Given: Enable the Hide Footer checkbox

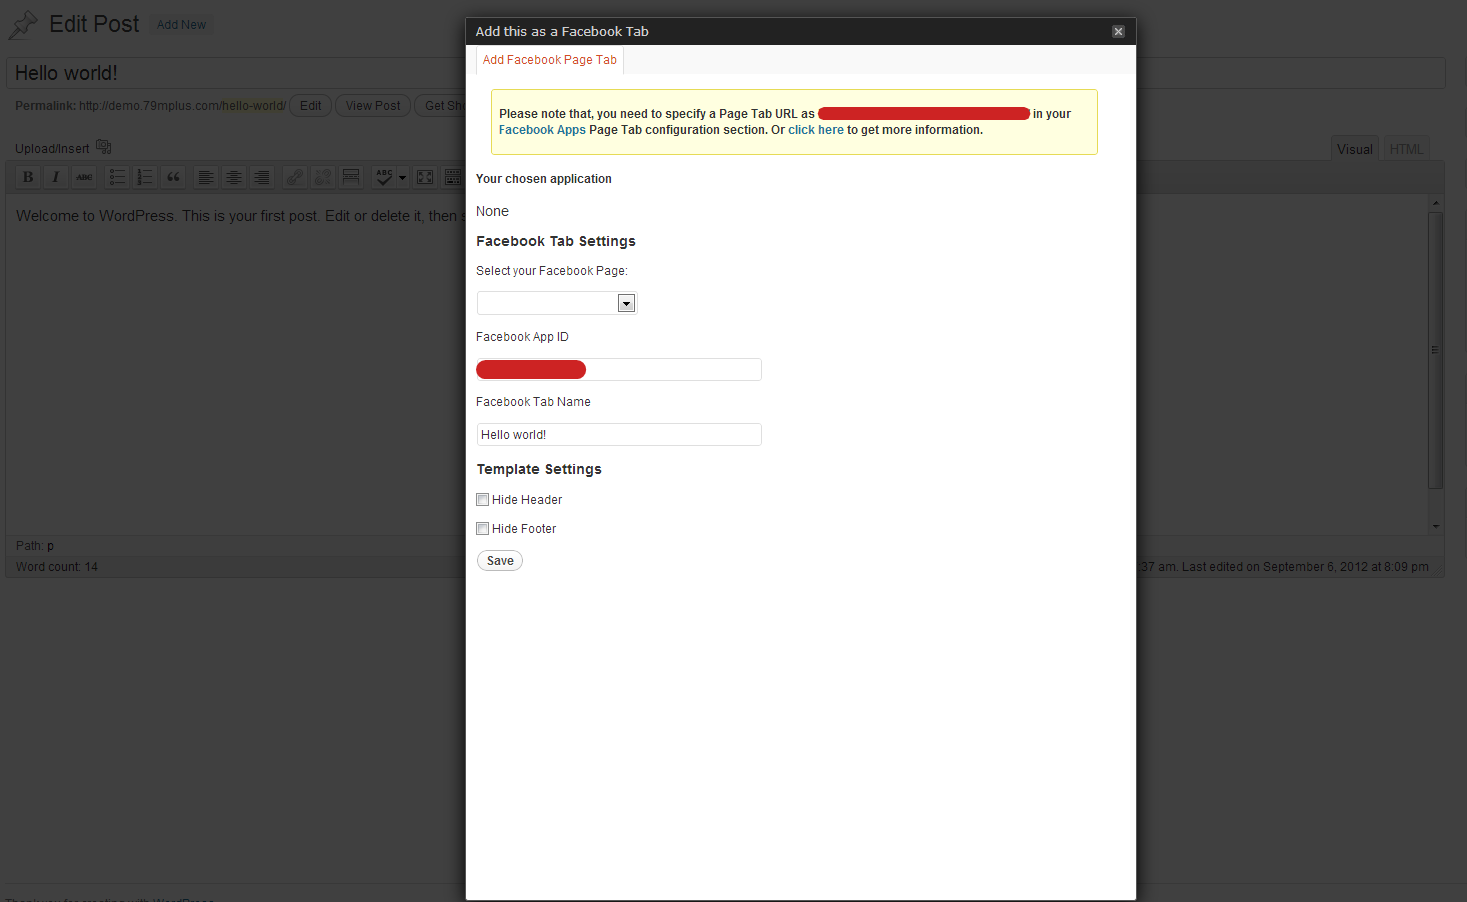Looking at the screenshot, I should 483,529.
